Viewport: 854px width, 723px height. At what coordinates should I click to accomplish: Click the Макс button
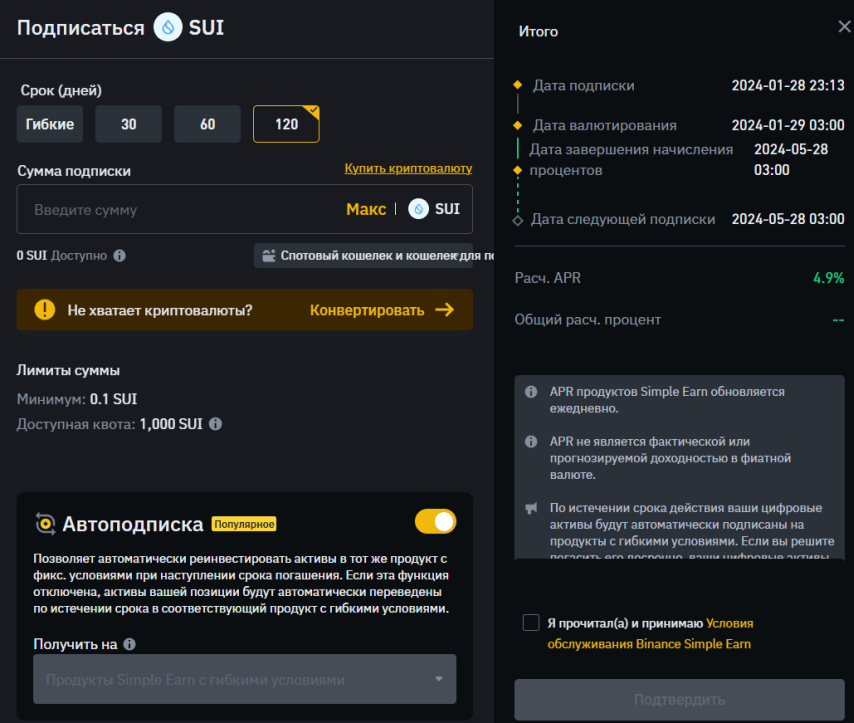coord(366,209)
